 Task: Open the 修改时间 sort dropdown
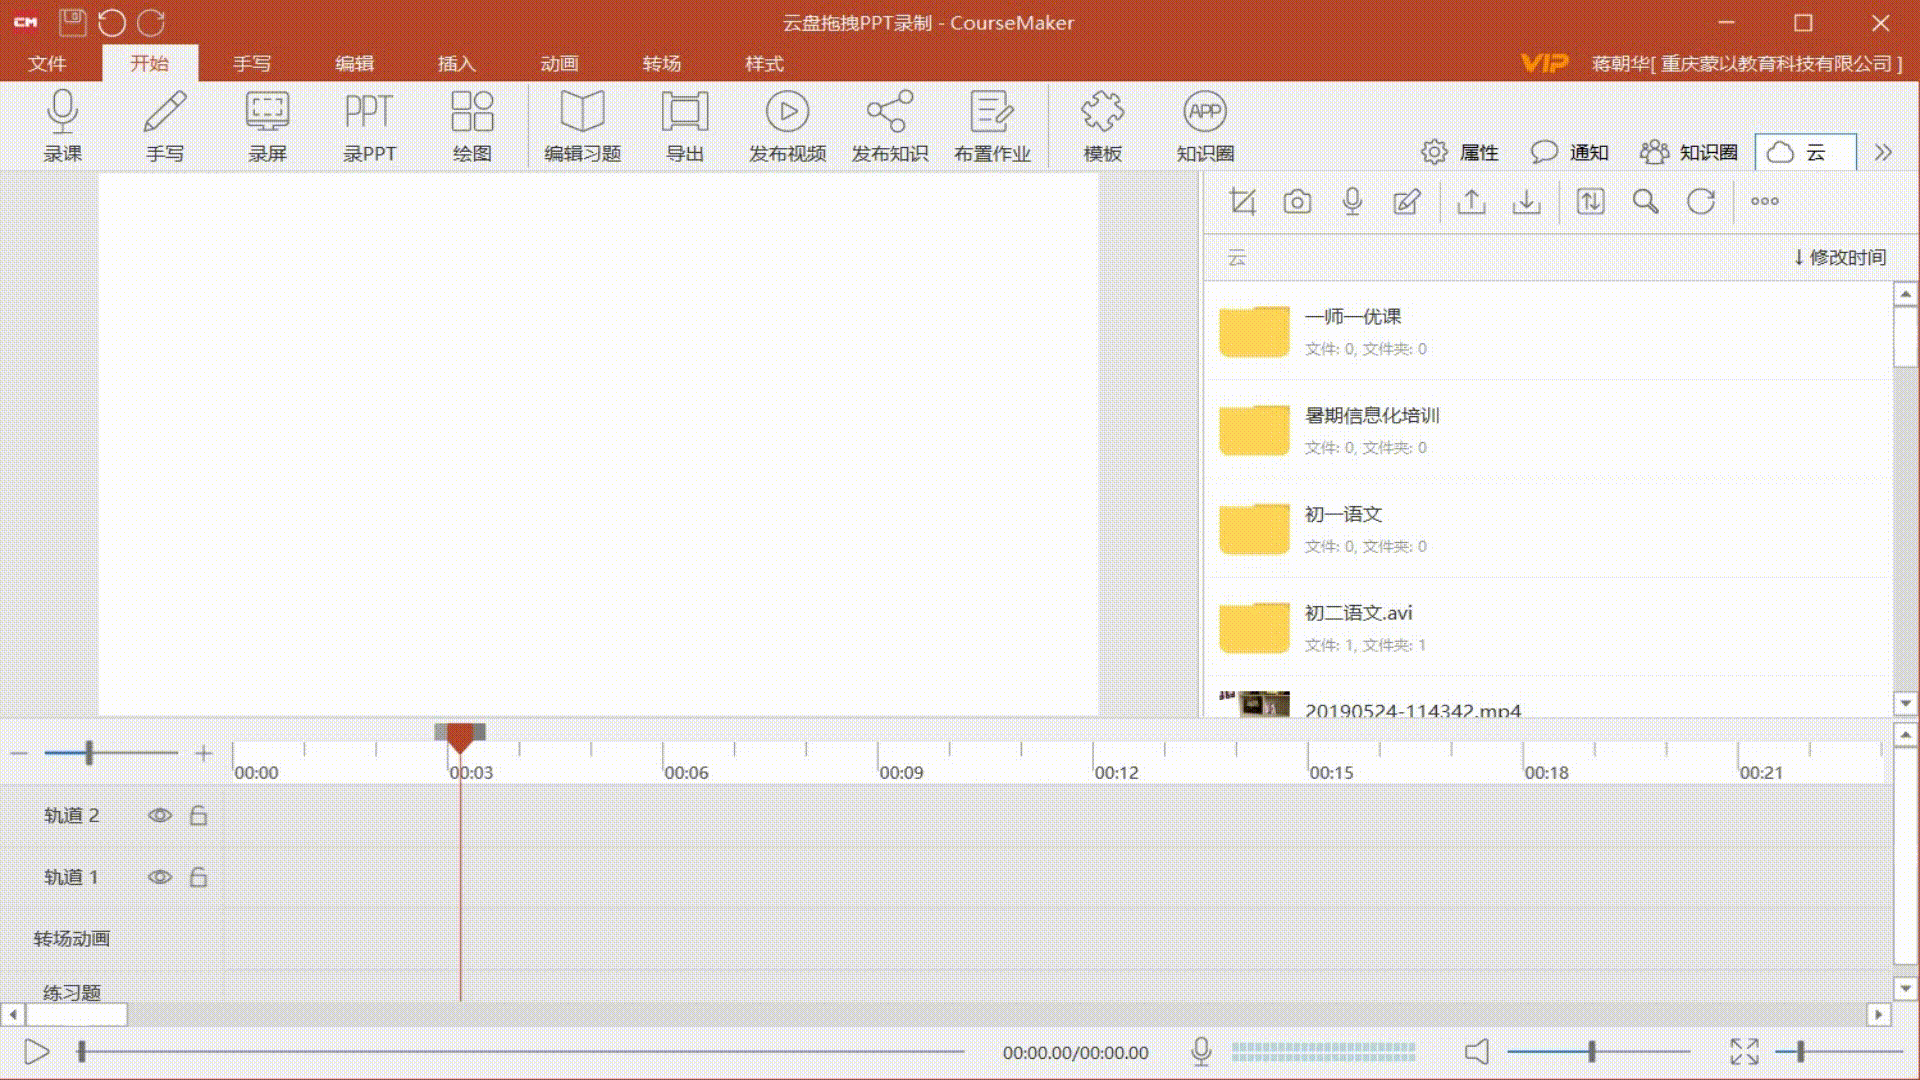1840,257
